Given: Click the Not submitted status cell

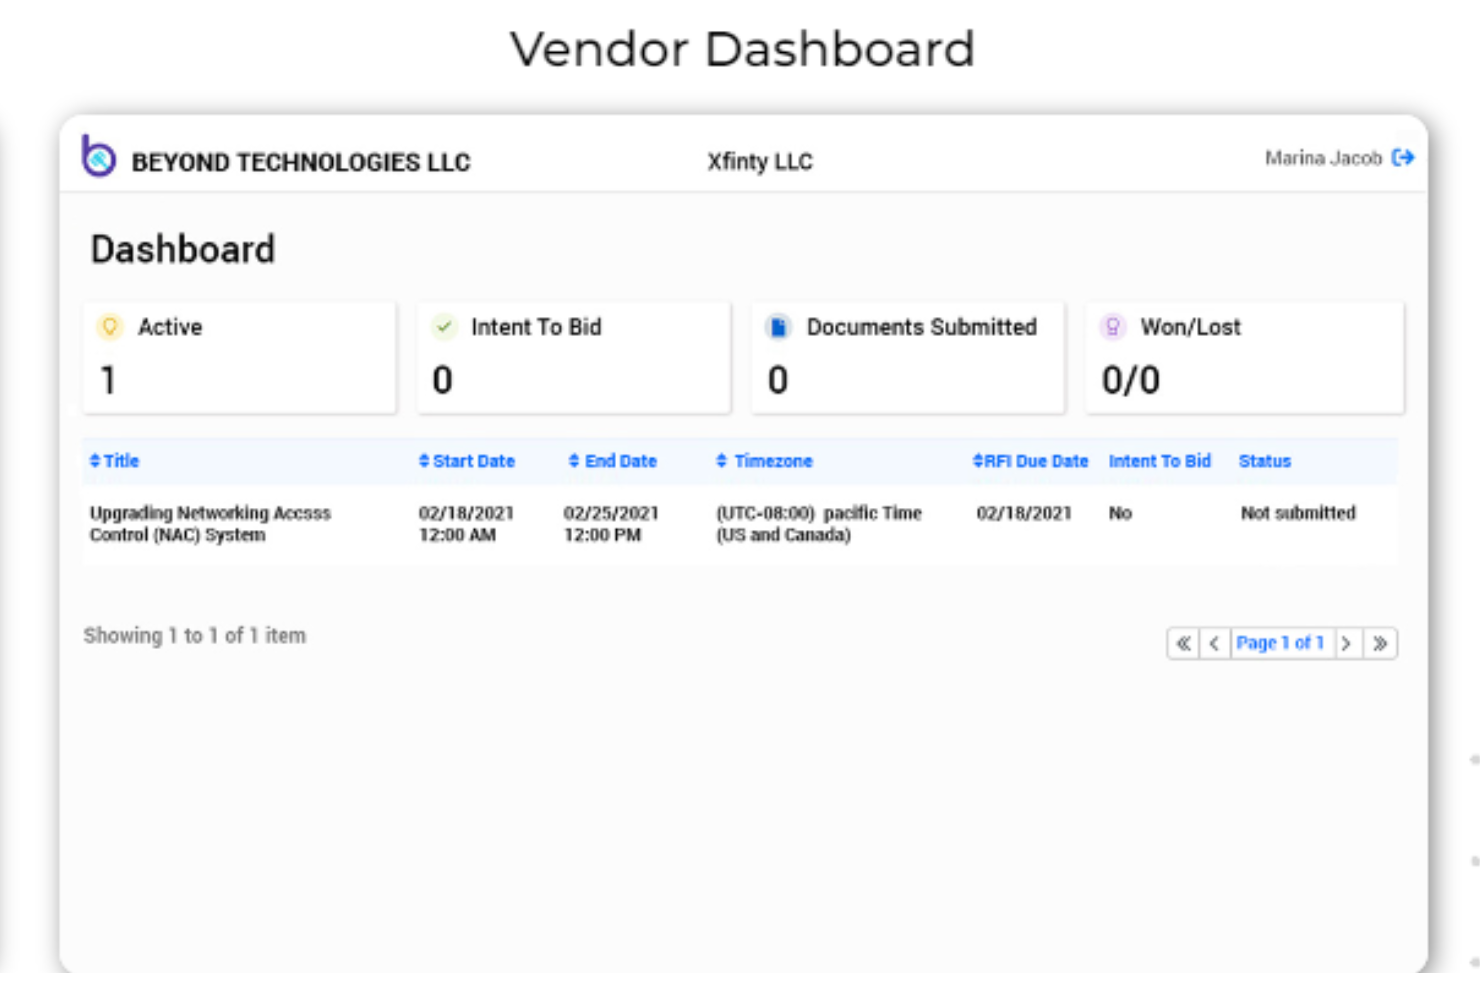Looking at the screenshot, I should pos(1297,513).
